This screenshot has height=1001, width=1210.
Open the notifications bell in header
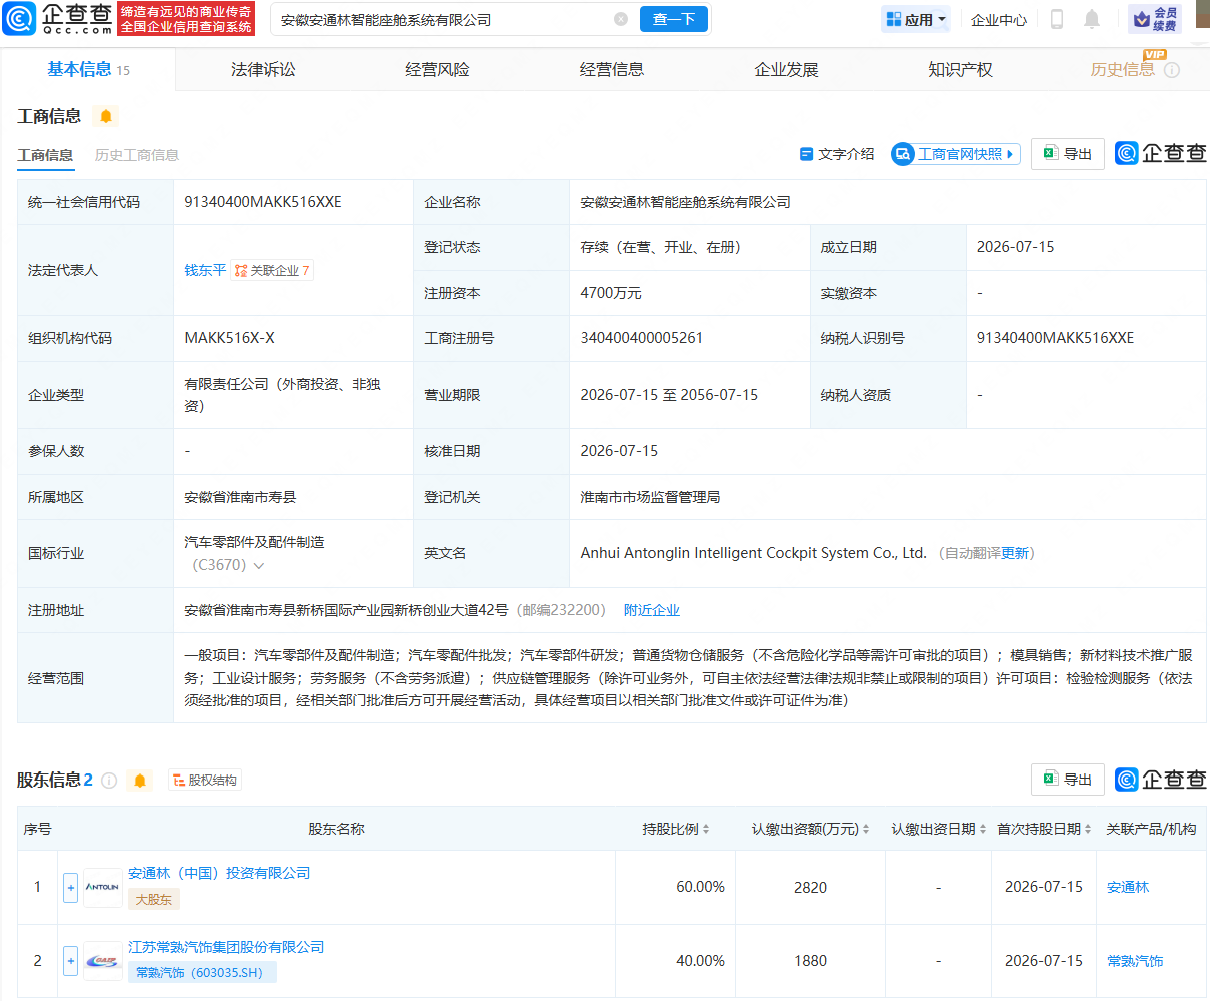(1092, 19)
